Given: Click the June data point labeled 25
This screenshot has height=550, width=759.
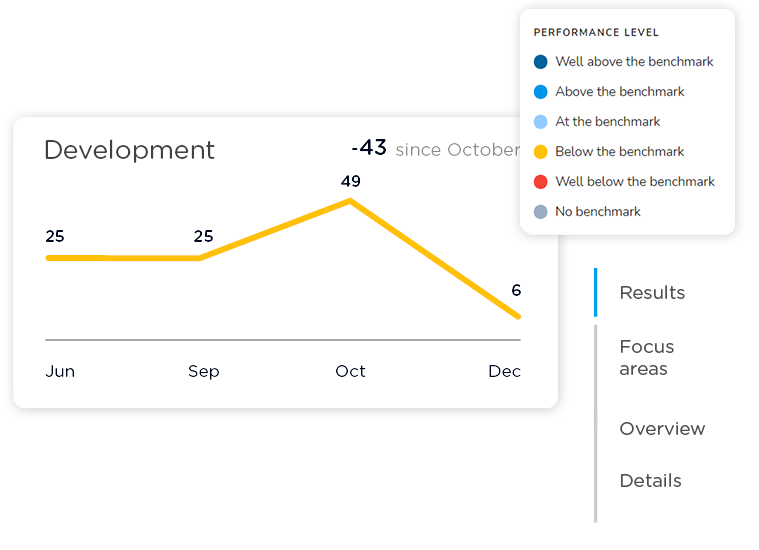Looking at the screenshot, I should point(50,258).
